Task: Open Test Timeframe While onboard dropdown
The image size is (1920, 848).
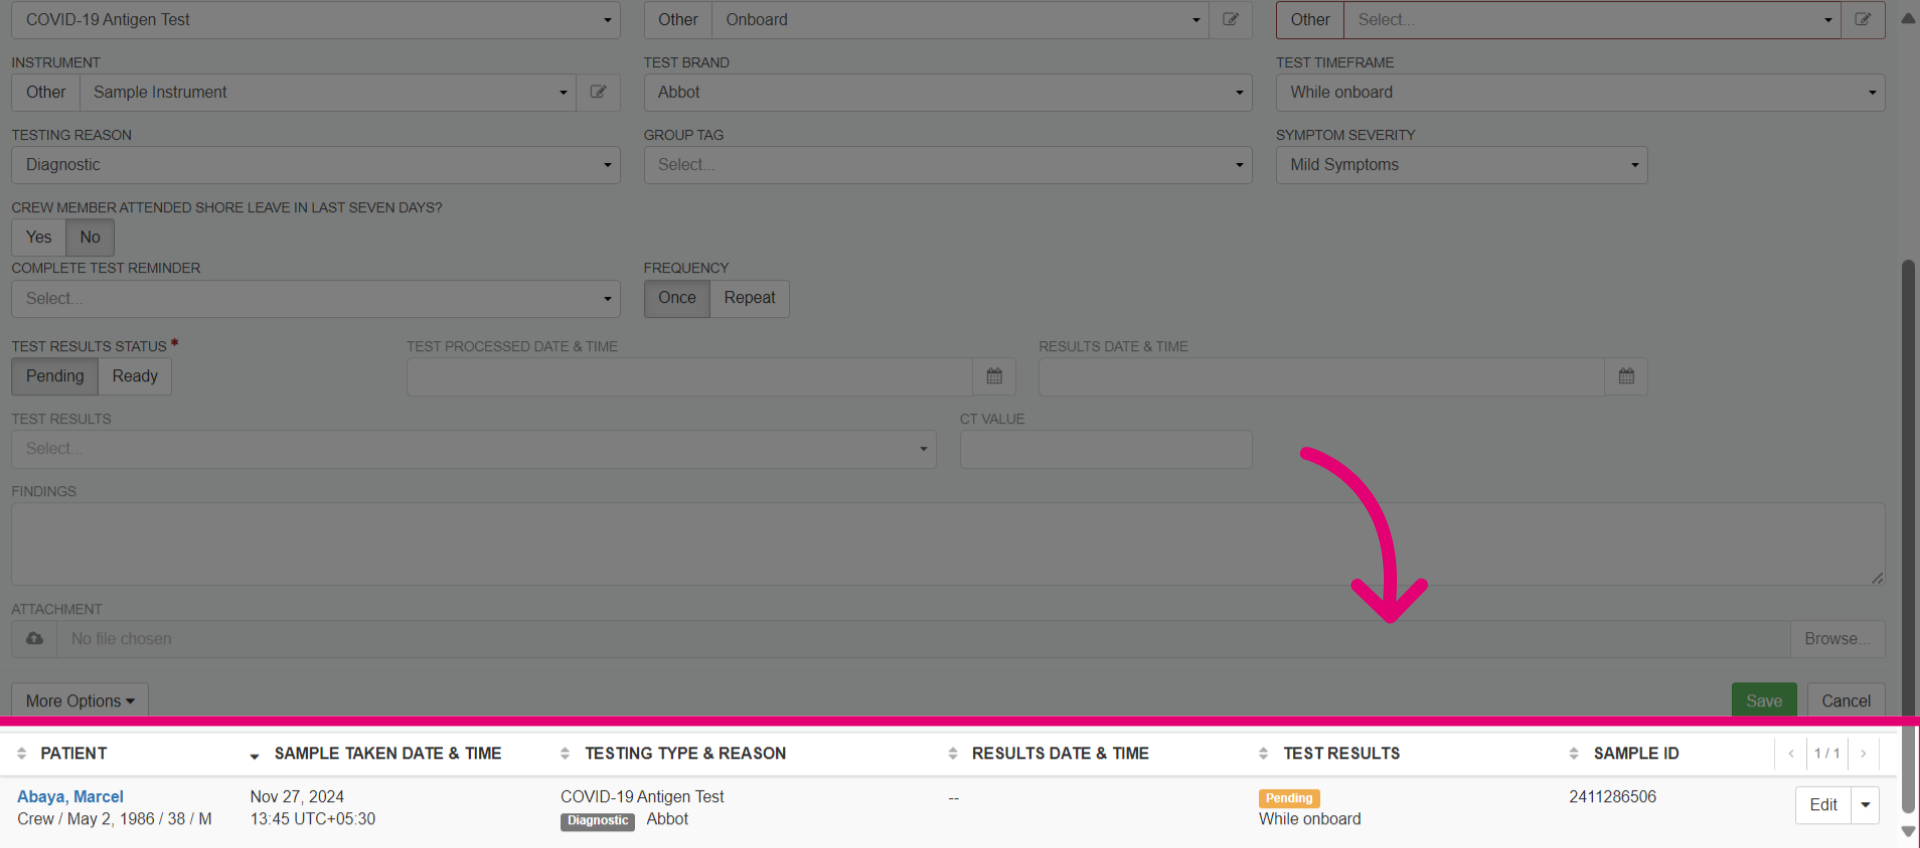Action: [x=1580, y=92]
